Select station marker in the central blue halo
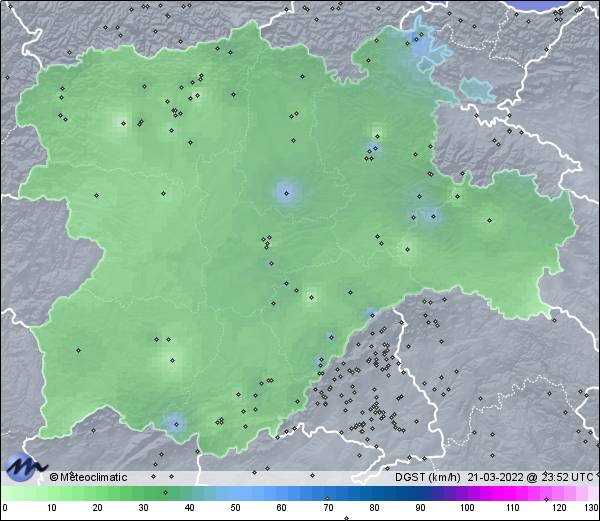The width and height of the screenshot is (600, 521). [x=286, y=193]
